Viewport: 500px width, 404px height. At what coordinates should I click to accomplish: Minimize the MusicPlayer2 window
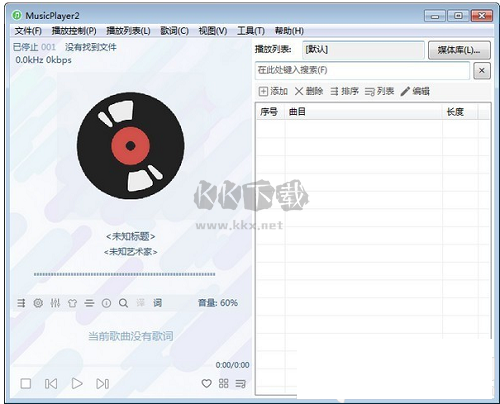click(x=435, y=16)
